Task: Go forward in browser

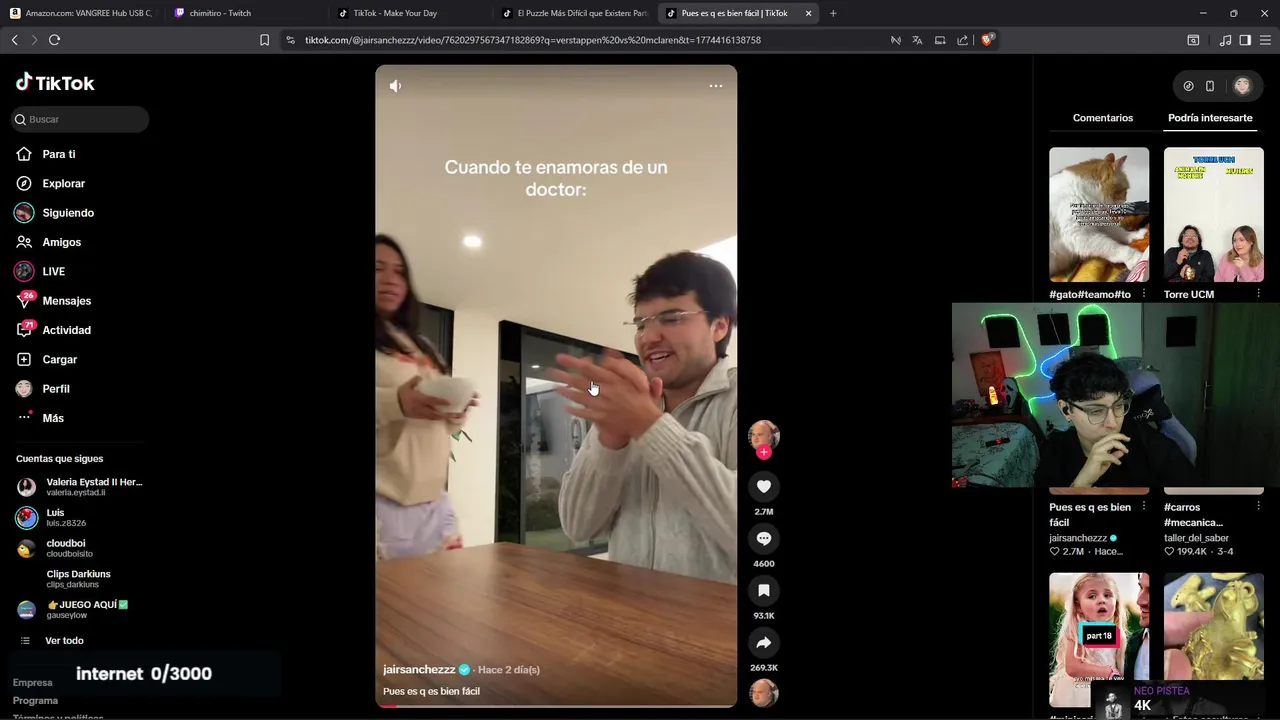Action: [34, 40]
